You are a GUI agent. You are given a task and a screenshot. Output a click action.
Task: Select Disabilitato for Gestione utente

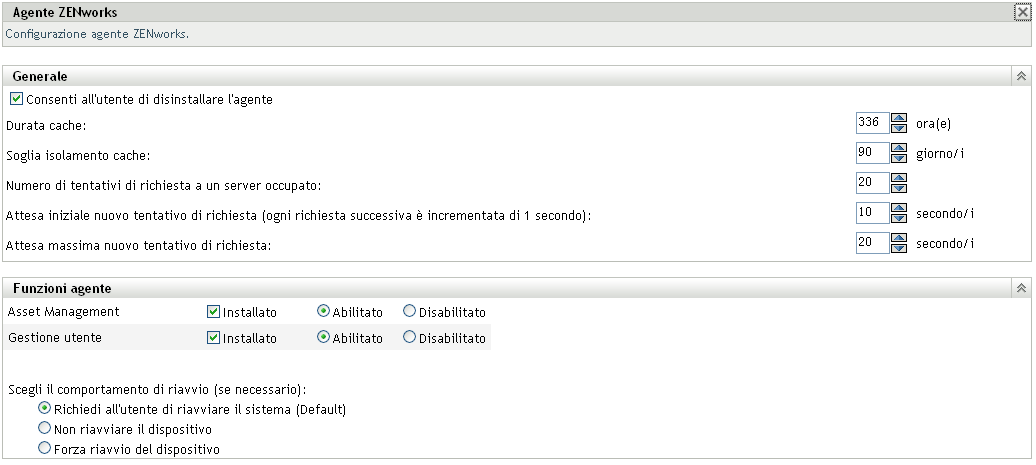[x=409, y=338]
